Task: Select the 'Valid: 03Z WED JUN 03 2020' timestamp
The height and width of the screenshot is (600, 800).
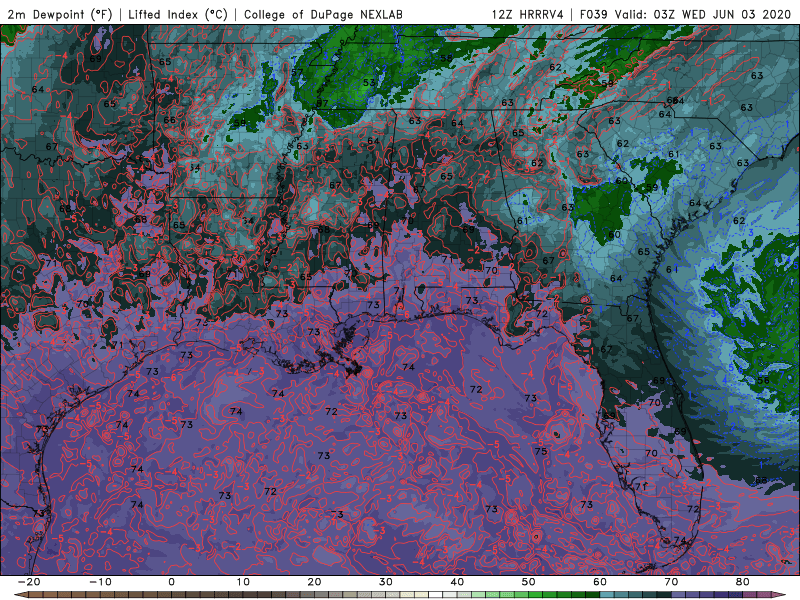Action: click(703, 14)
